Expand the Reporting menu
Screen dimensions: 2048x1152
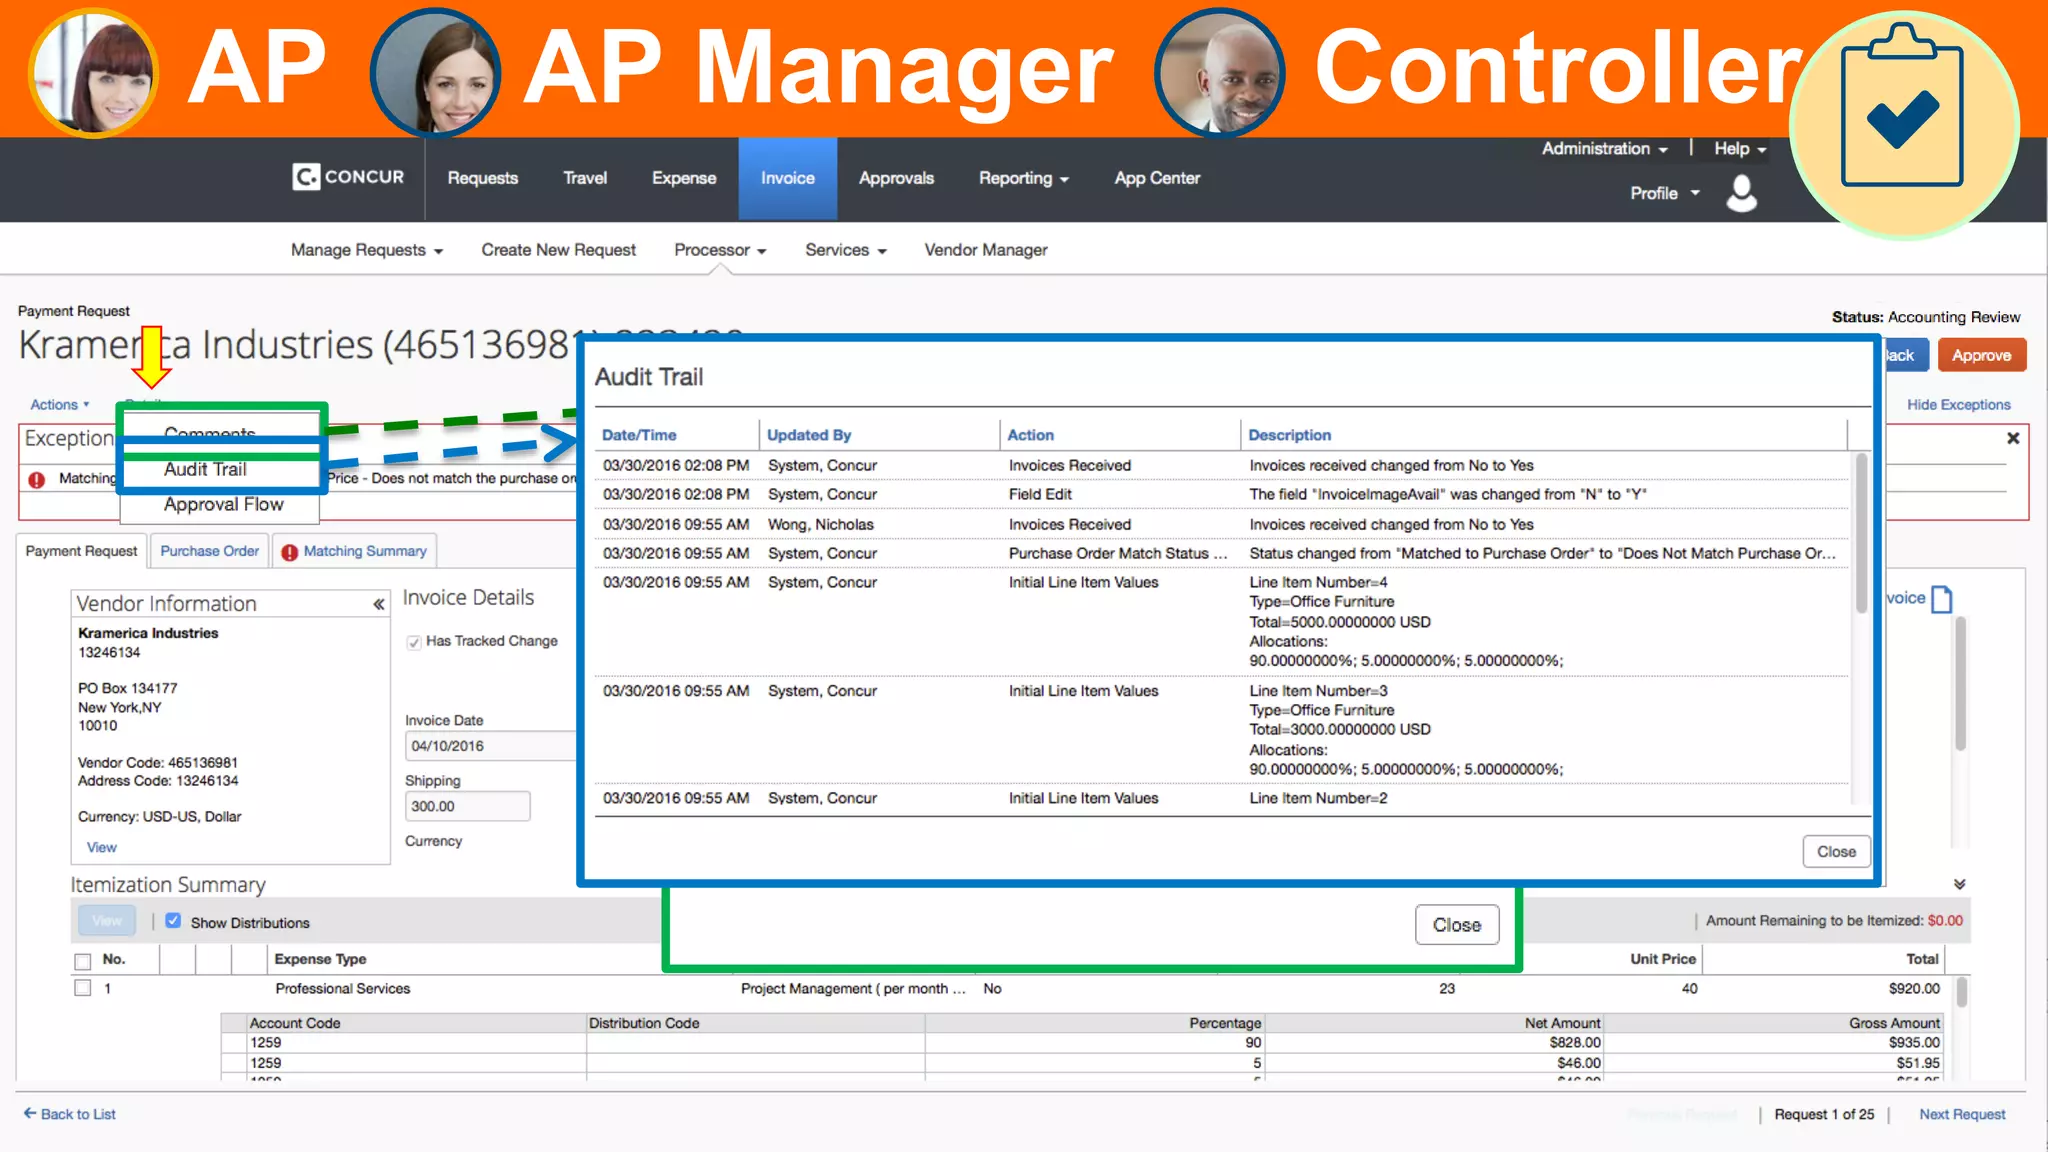[x=1024, y=178]
